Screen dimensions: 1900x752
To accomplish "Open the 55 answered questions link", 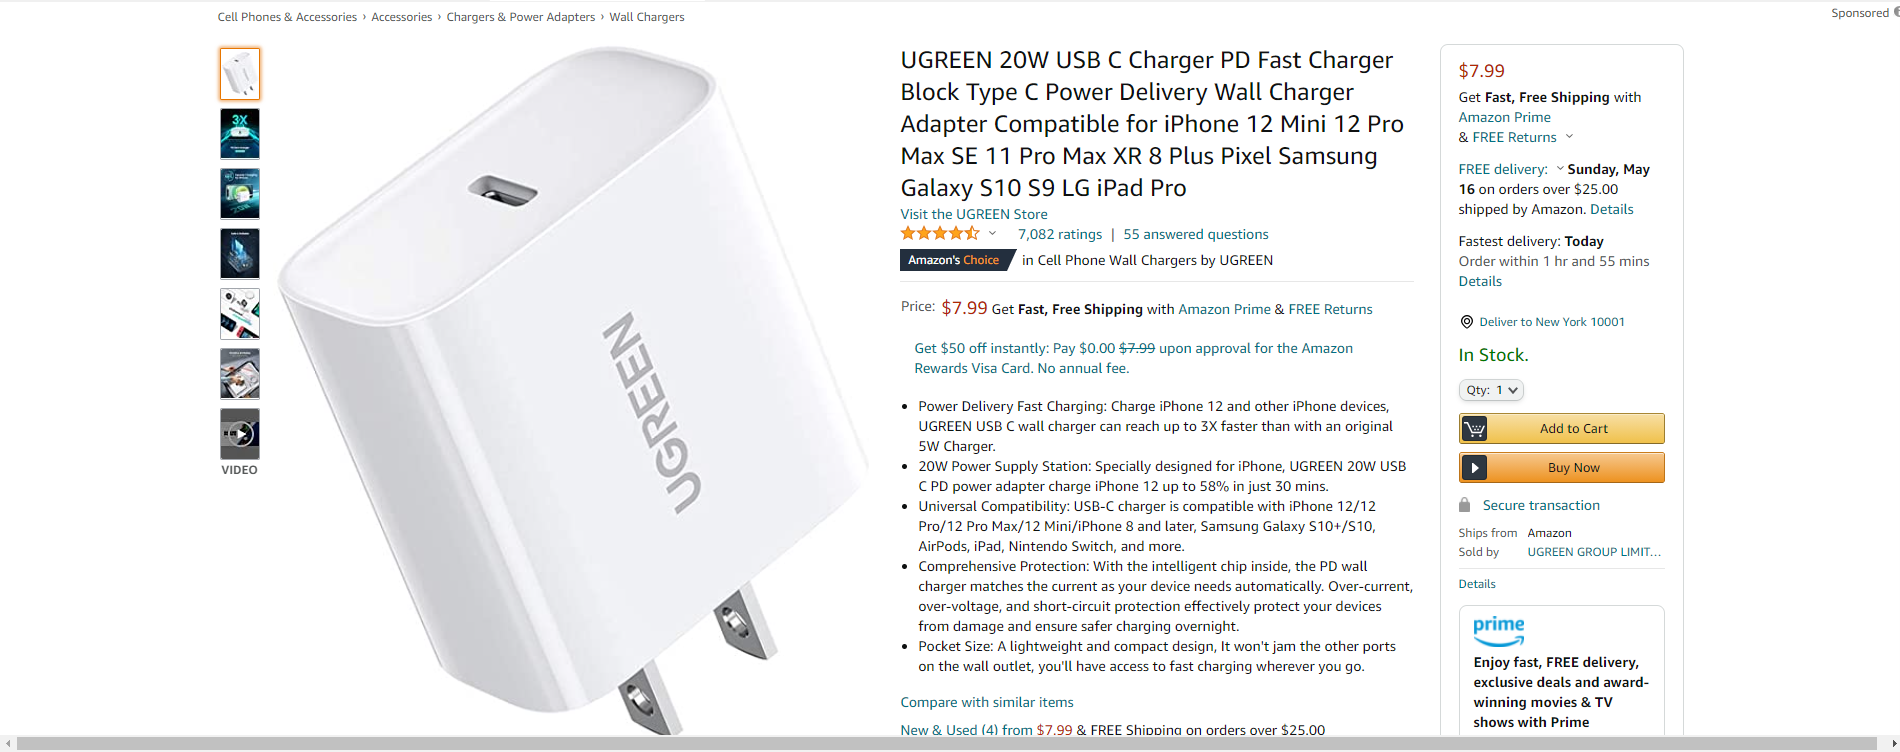I will (1196, 234).
